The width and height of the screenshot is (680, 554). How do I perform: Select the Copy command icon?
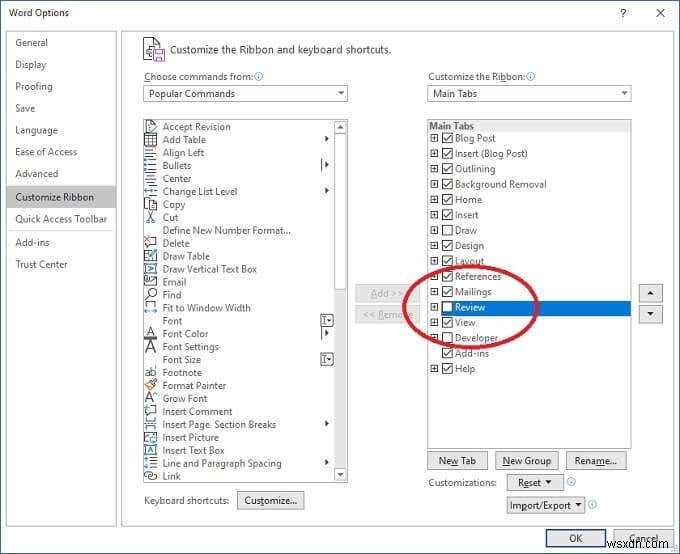150,204
